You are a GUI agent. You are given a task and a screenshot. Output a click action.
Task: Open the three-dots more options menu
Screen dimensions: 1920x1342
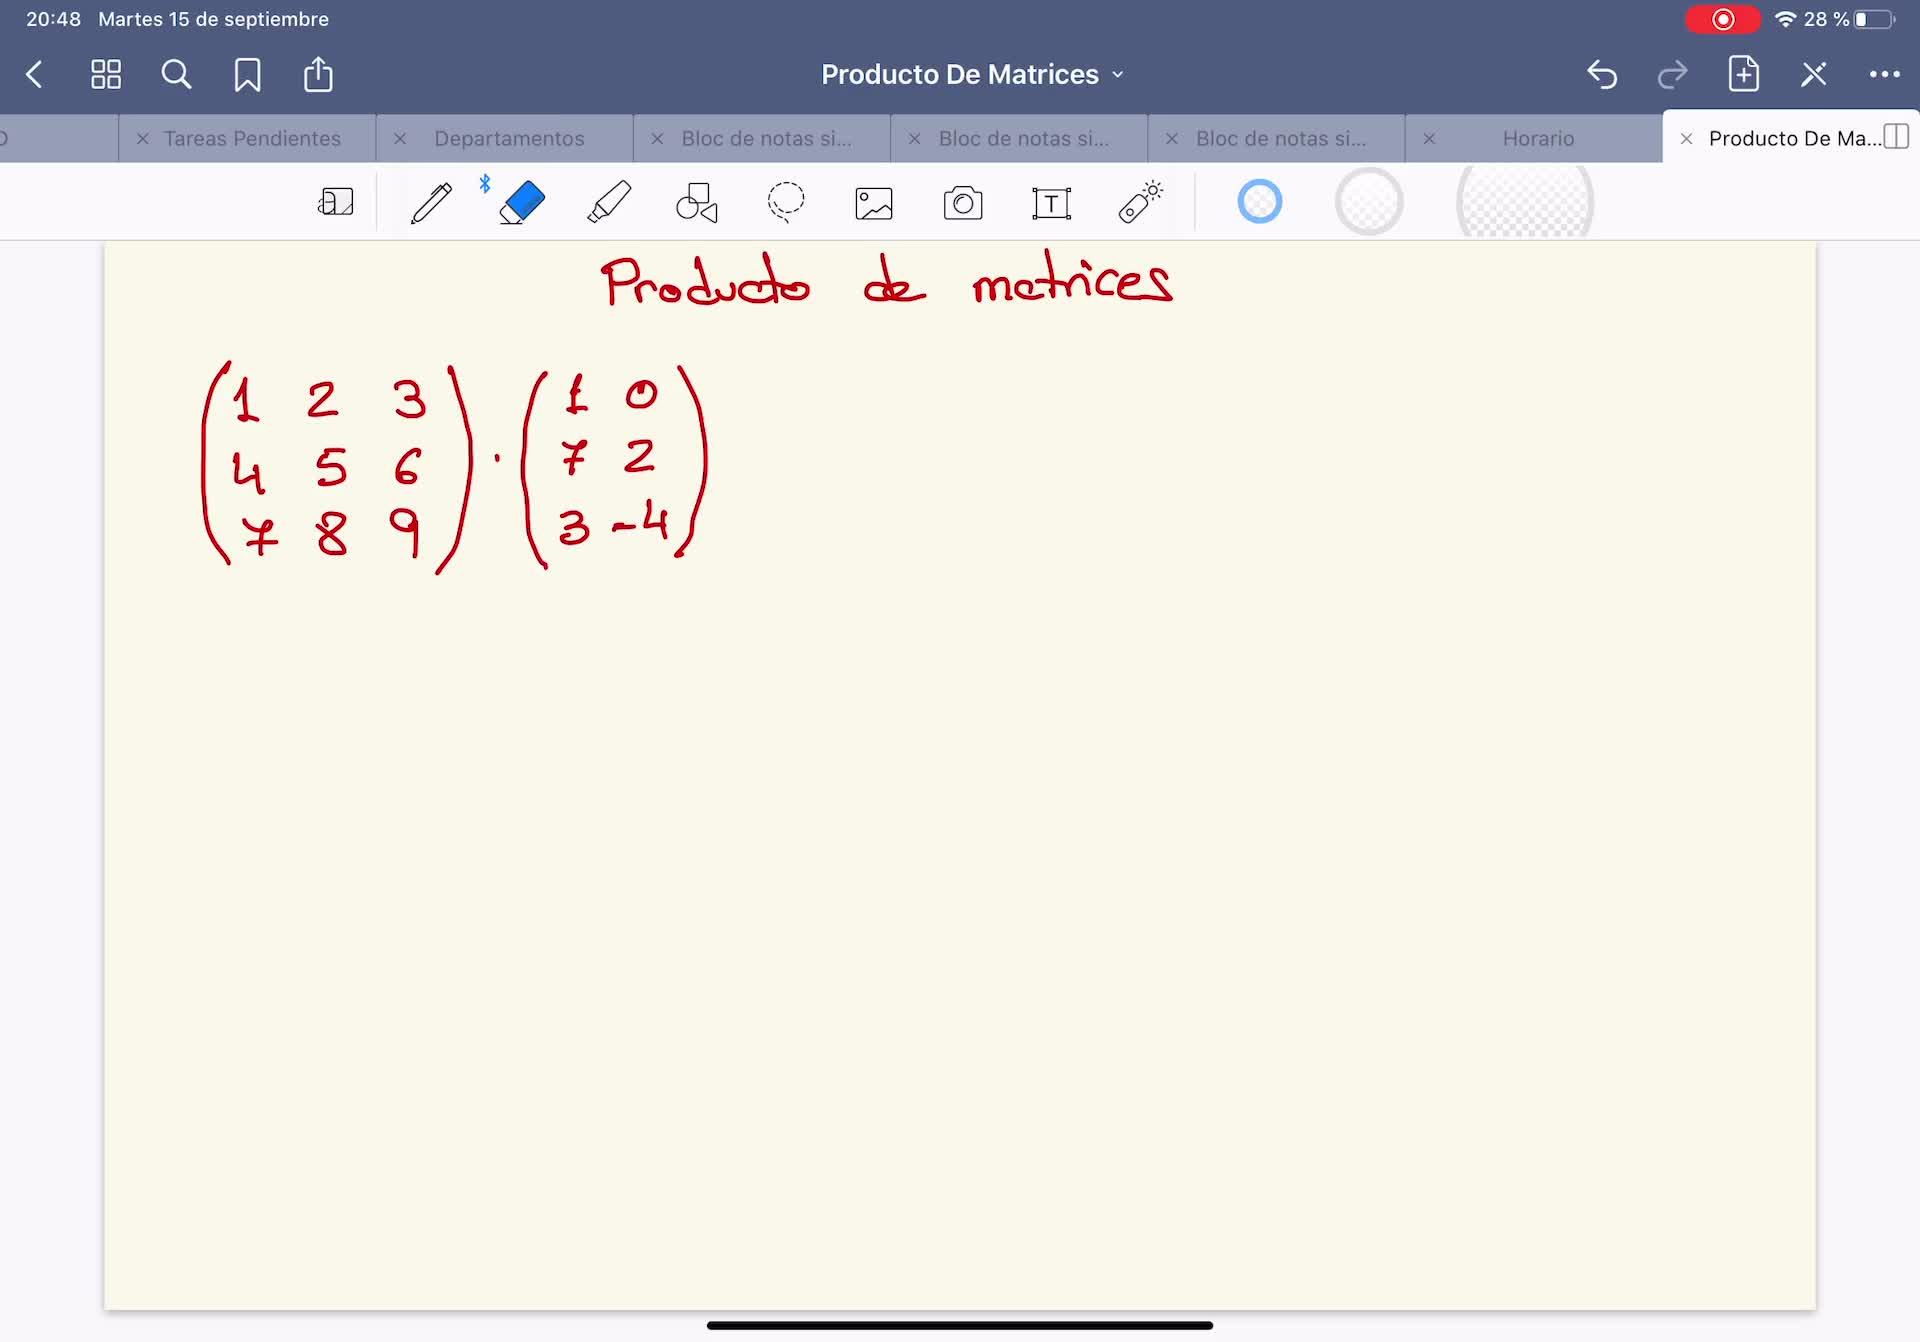tap(1884, 75)
